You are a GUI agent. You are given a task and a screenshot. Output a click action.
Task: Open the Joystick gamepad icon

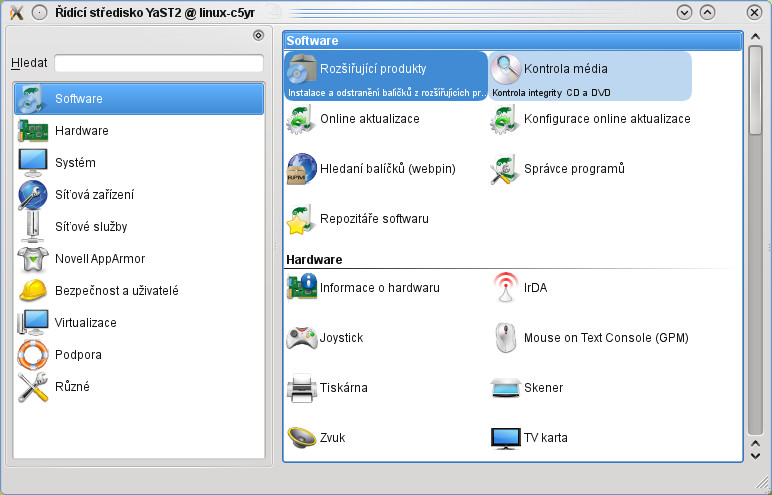pyautogui.click(x=302, y=338)
